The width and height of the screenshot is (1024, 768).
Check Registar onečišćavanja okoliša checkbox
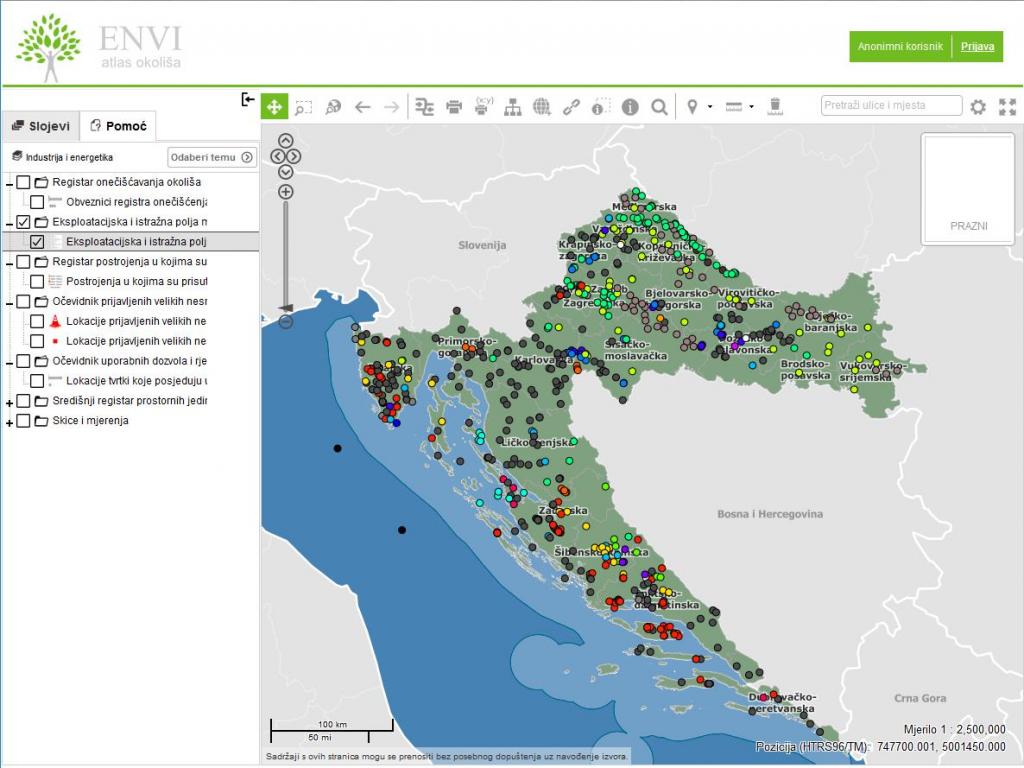[x=24, y=182]
